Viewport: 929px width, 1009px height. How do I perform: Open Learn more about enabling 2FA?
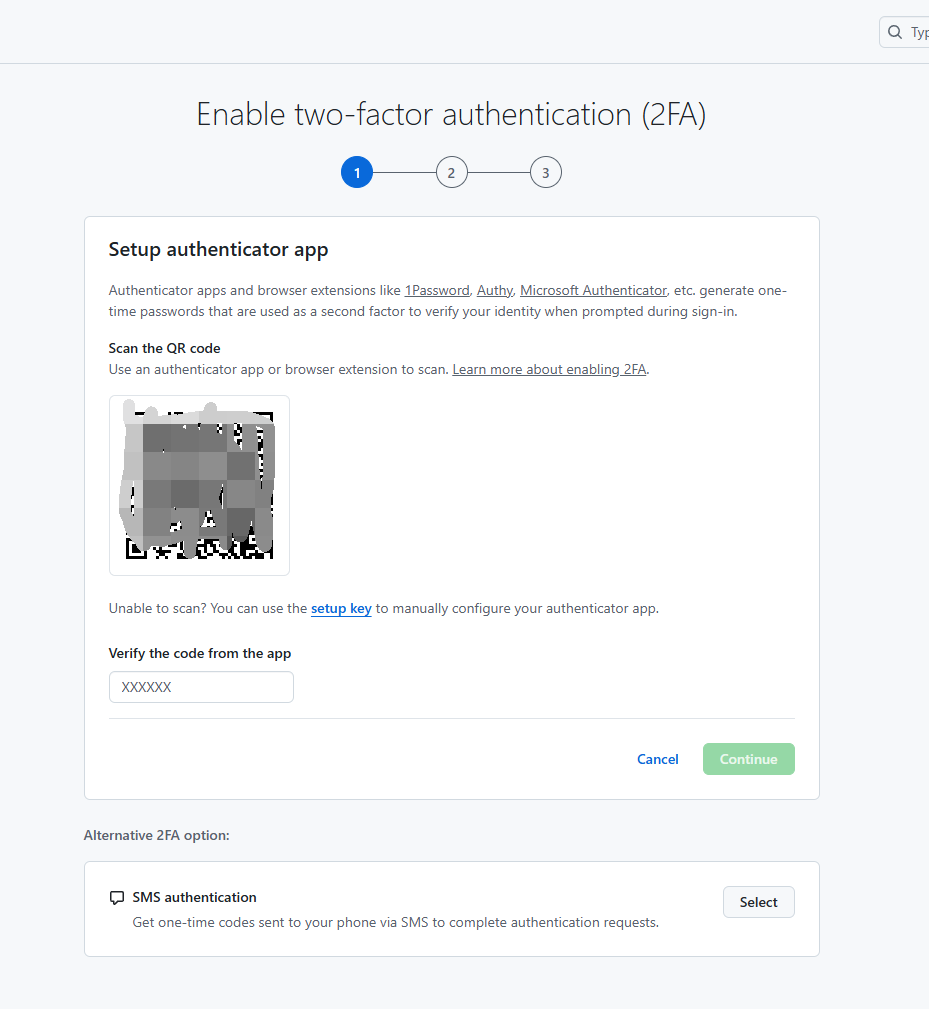pyautogui.click(x=549, y=369)
